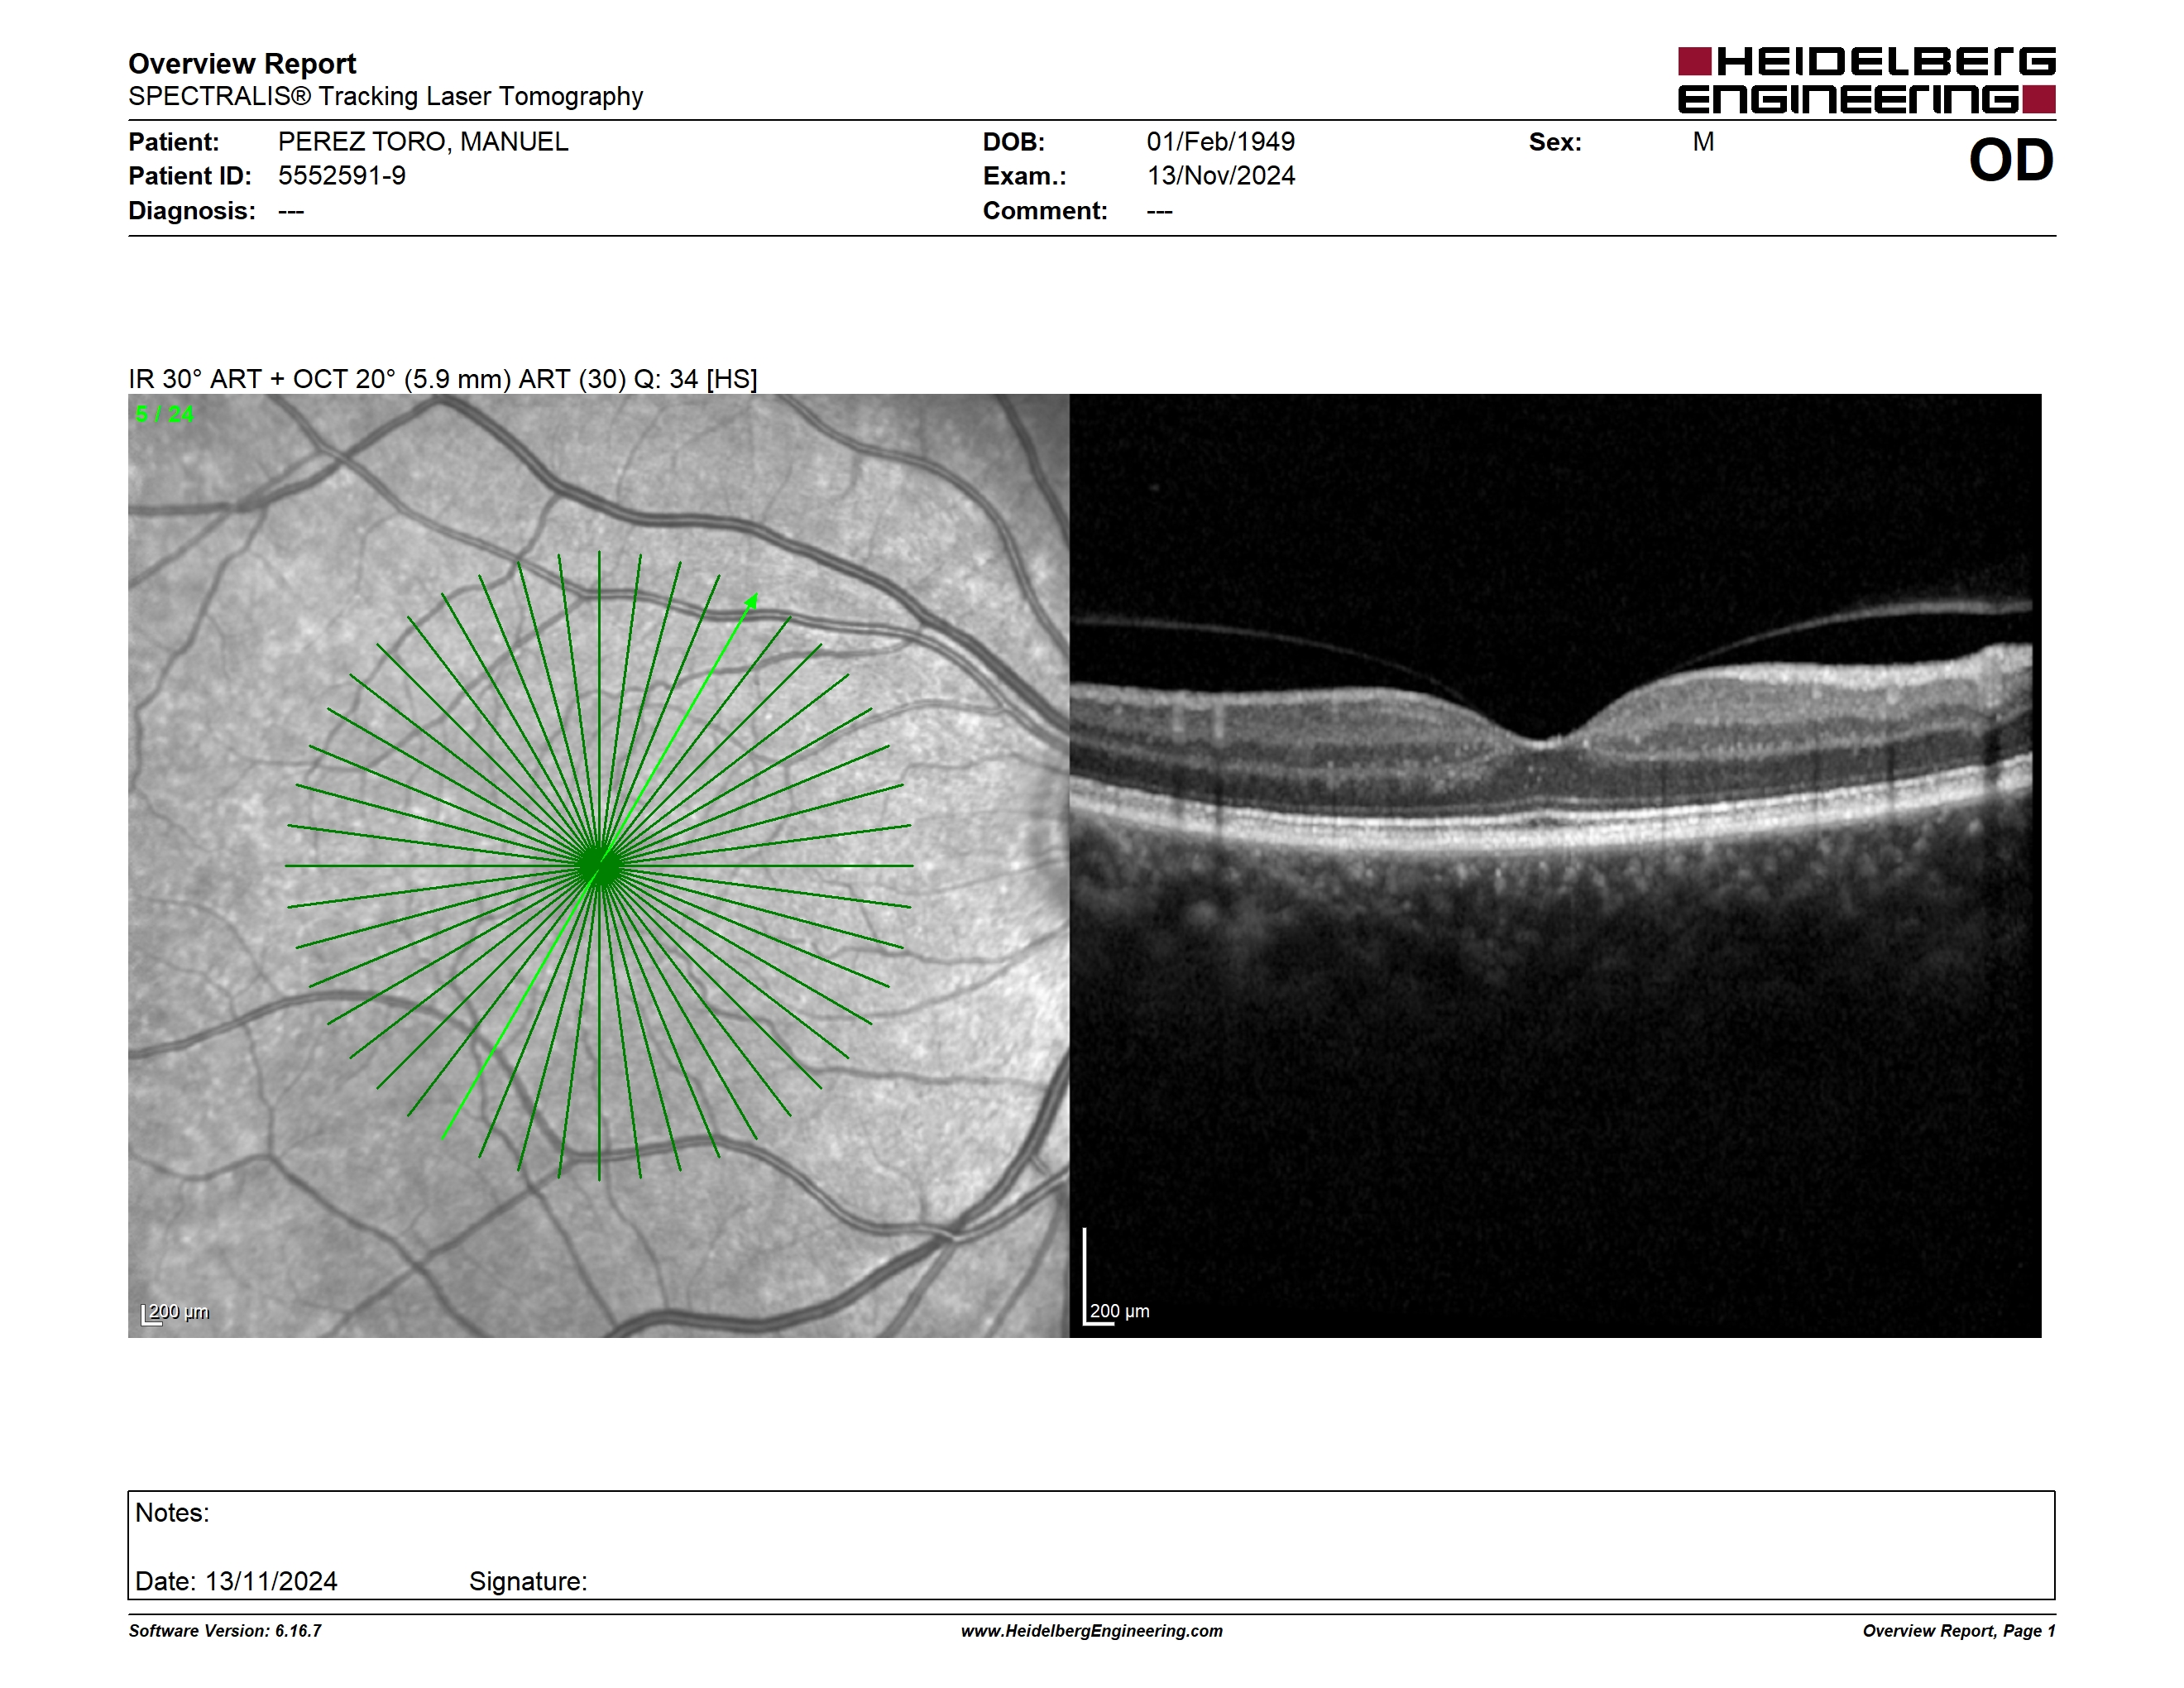Click the 'Date: 13/11/2024' text
Viewport: 2184px width, 1688px height.
(236, 1581)
